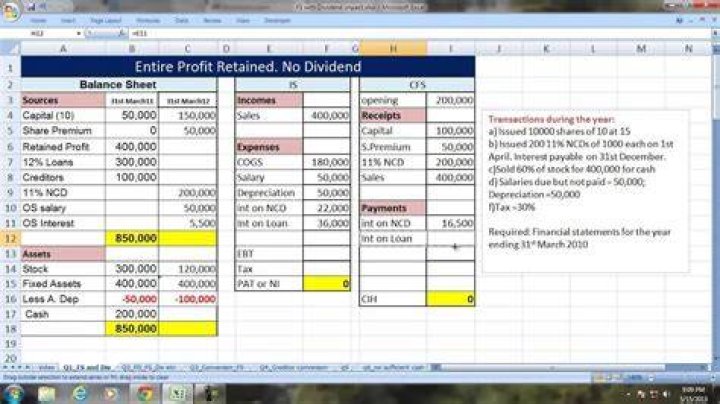720x404 pixels.
Task: Click the Normal view icon in status bar
Action: pyautogui.click(x=599, y=378)
